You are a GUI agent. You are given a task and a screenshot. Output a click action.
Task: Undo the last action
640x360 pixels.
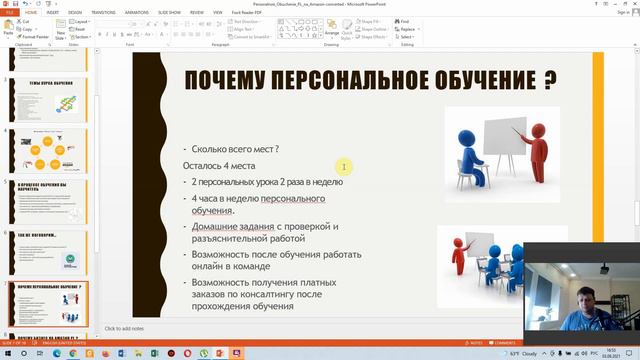pyautogui.click(x=25, y=4)
